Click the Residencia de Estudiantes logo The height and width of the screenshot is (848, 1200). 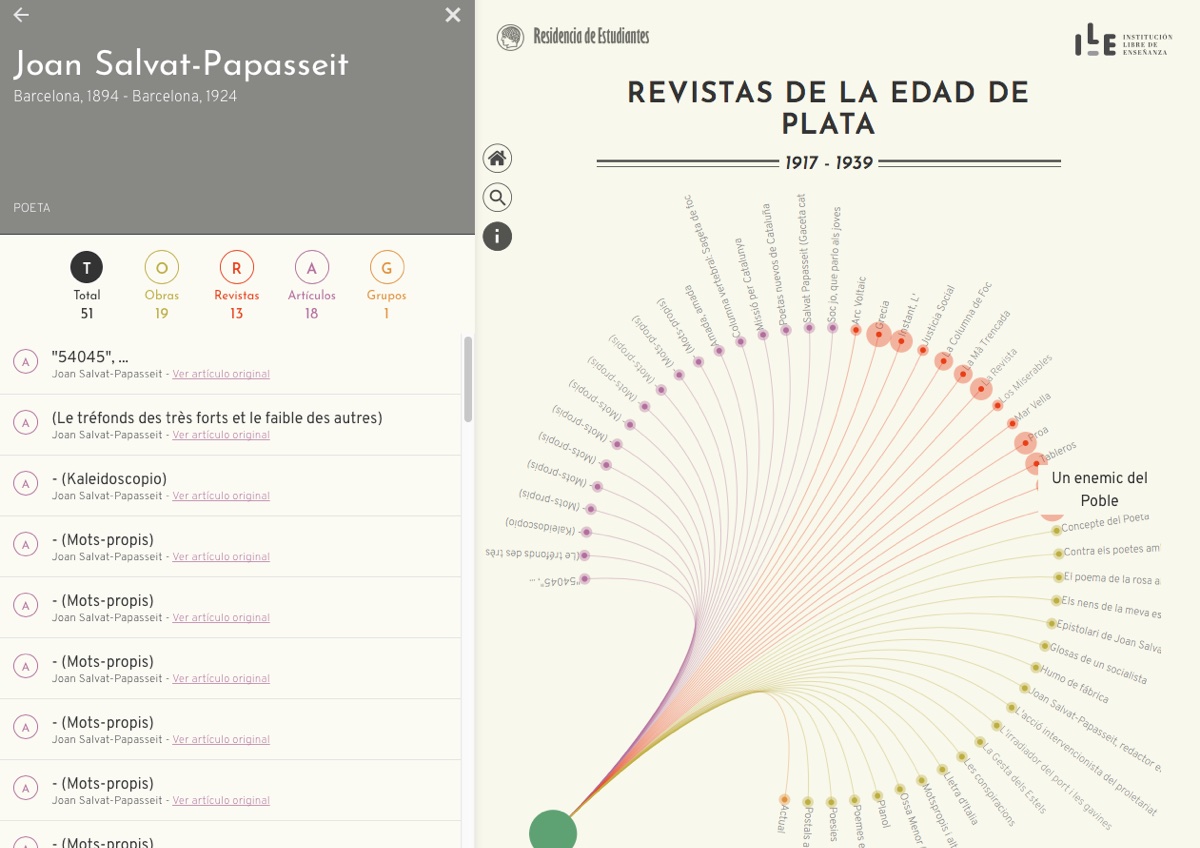(x=573, y=37)
